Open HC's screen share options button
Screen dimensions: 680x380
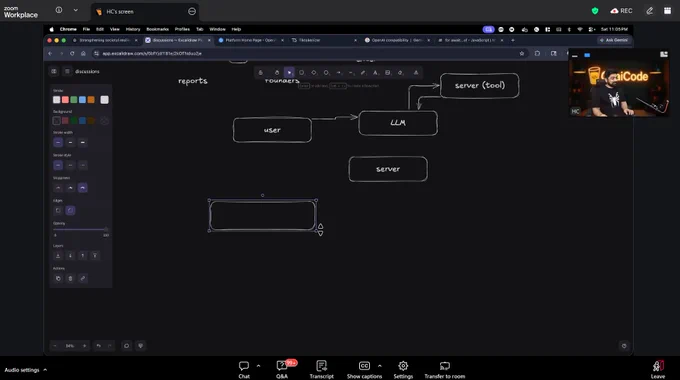192,11
